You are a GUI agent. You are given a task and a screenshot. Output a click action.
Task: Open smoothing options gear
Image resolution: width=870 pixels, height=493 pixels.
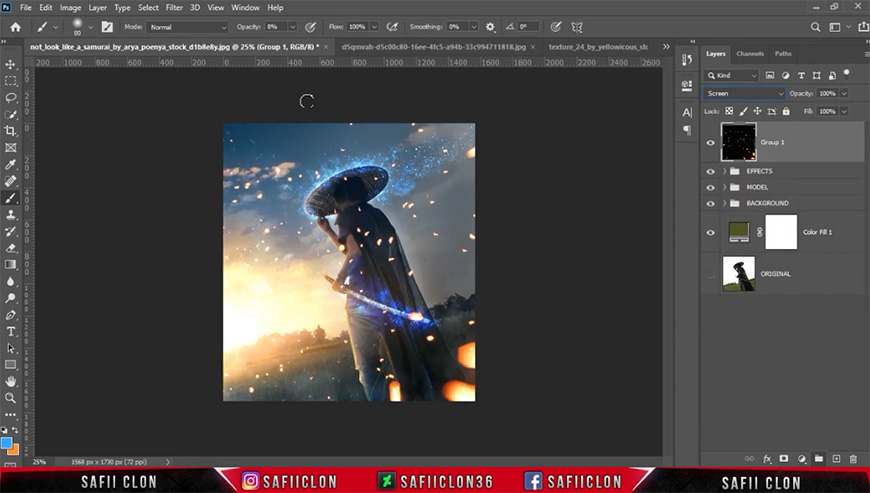point(490,27)
